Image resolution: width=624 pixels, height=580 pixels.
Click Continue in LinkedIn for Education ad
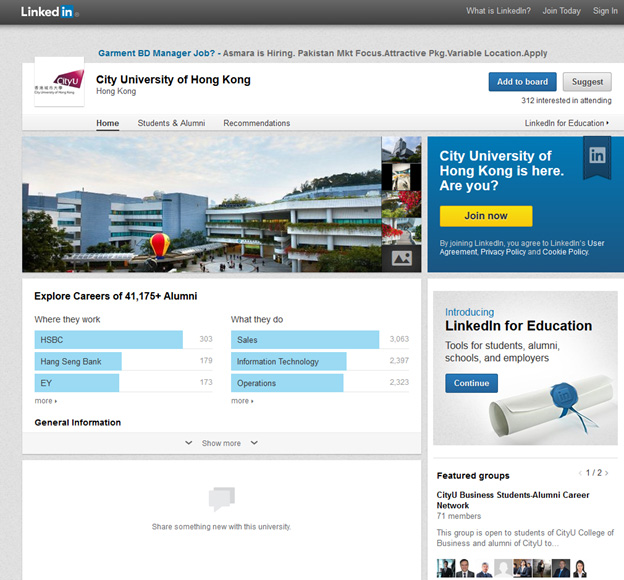click(472, 383)
